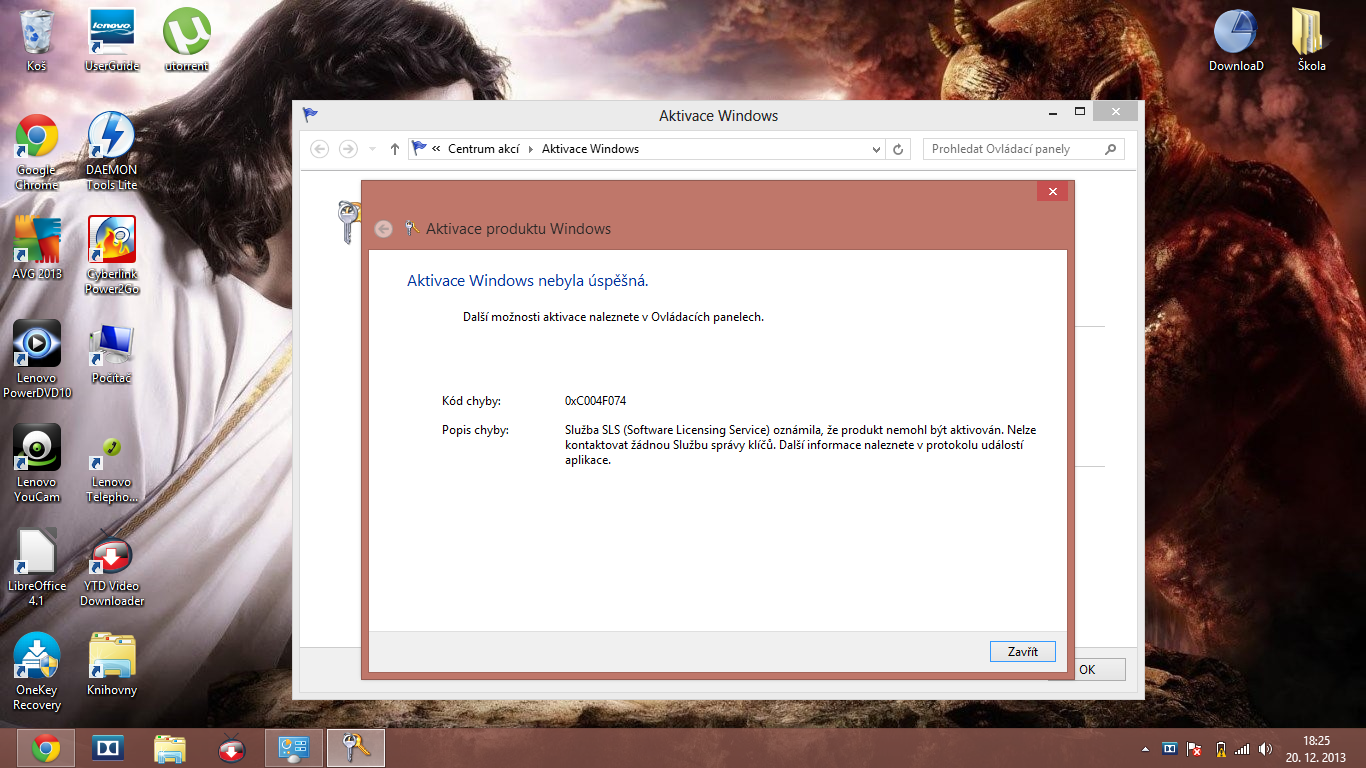Click the back arrow in the activation dialog
The height and width of the screenshot is (768, 1366).
coord(383,229)
